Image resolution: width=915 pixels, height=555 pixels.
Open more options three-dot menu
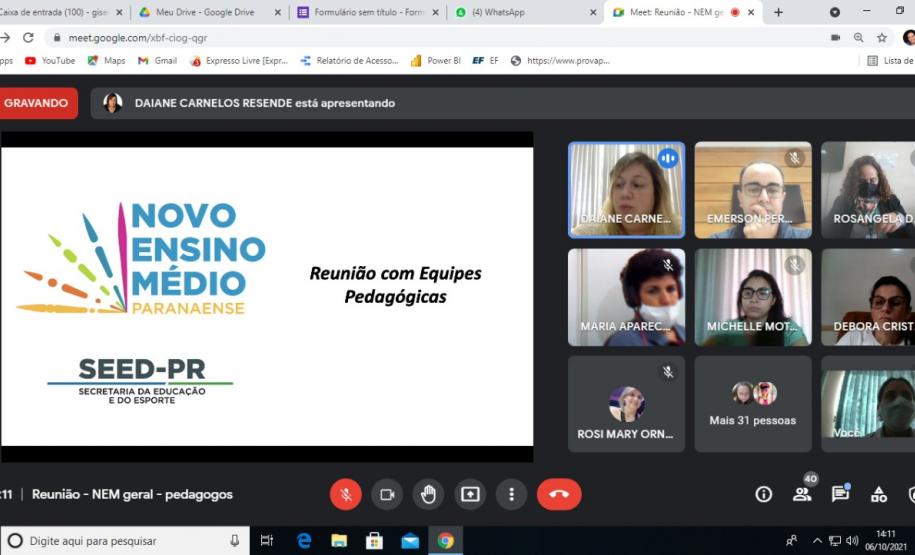511,494
